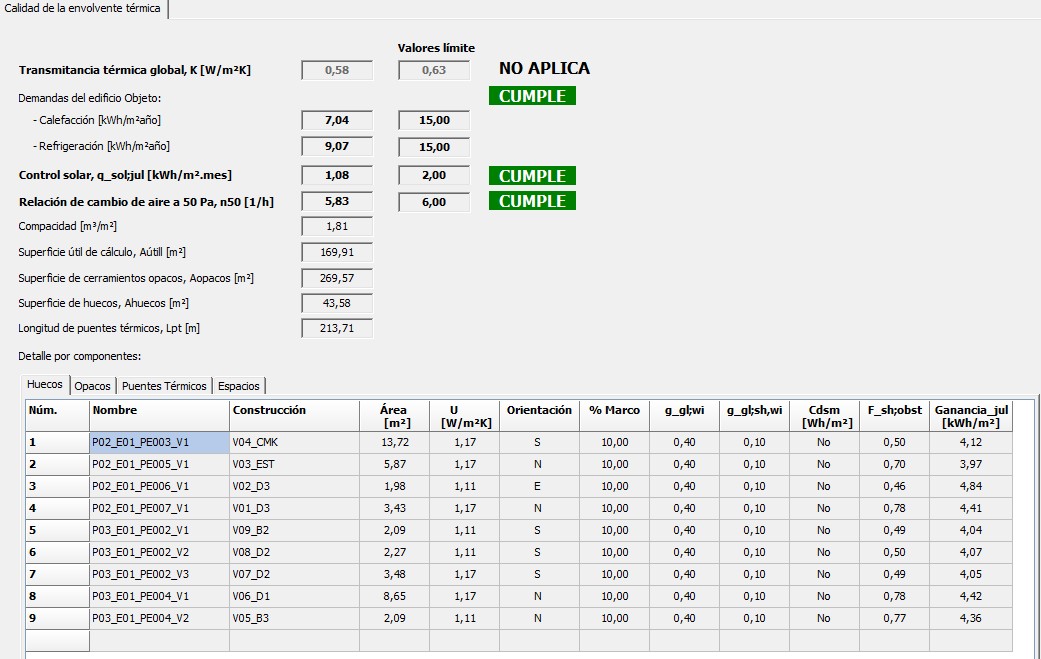1041x659 pixels.
Task: Switch to the Huecos tab
Action: click(x=45, y=384)
